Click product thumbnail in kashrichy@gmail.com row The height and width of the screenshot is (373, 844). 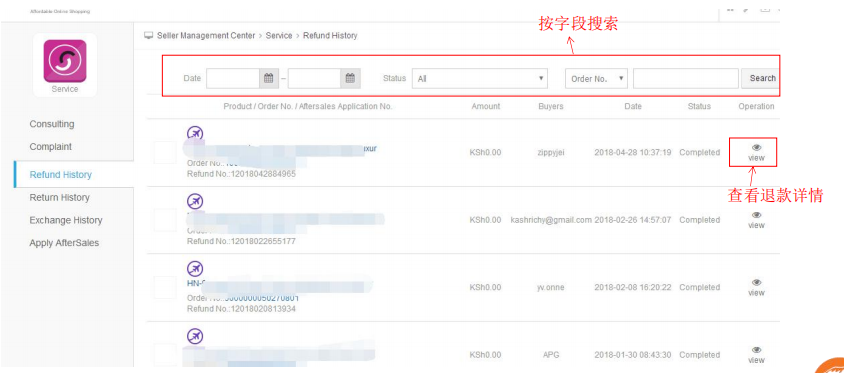(165, 220)
